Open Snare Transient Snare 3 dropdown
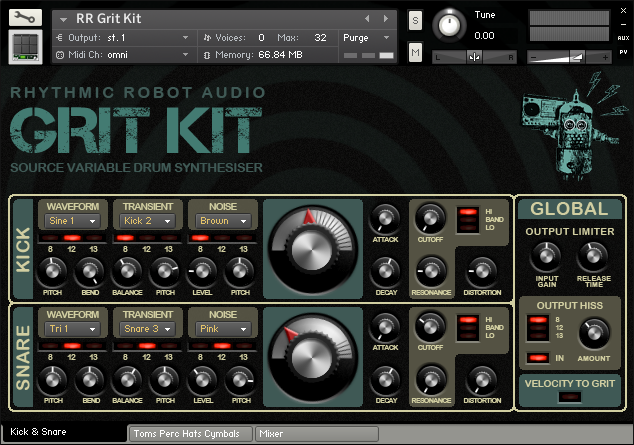634x445 pixels. click(x=147, y=329)
